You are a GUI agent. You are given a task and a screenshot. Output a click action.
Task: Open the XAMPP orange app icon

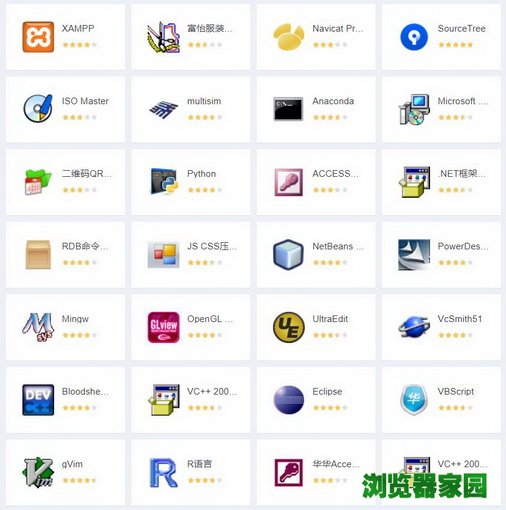(38, 37)
